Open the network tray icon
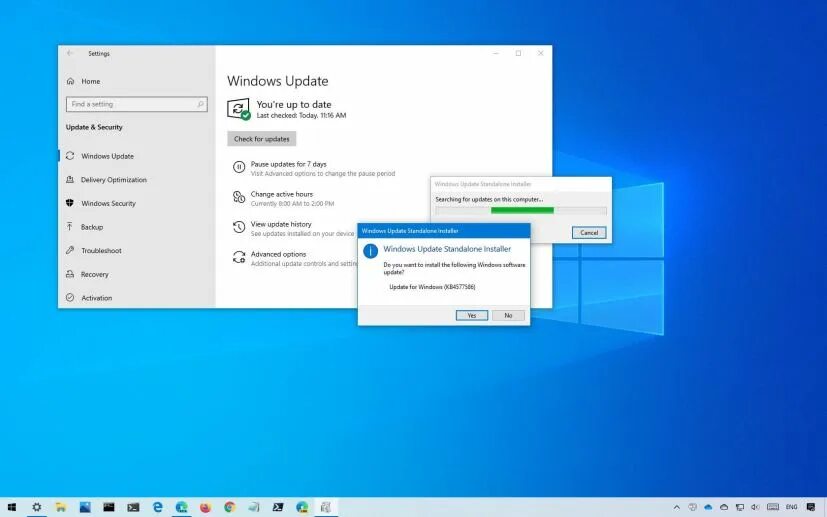This screenshot has width=827, height=517. (x=739, y=507)
